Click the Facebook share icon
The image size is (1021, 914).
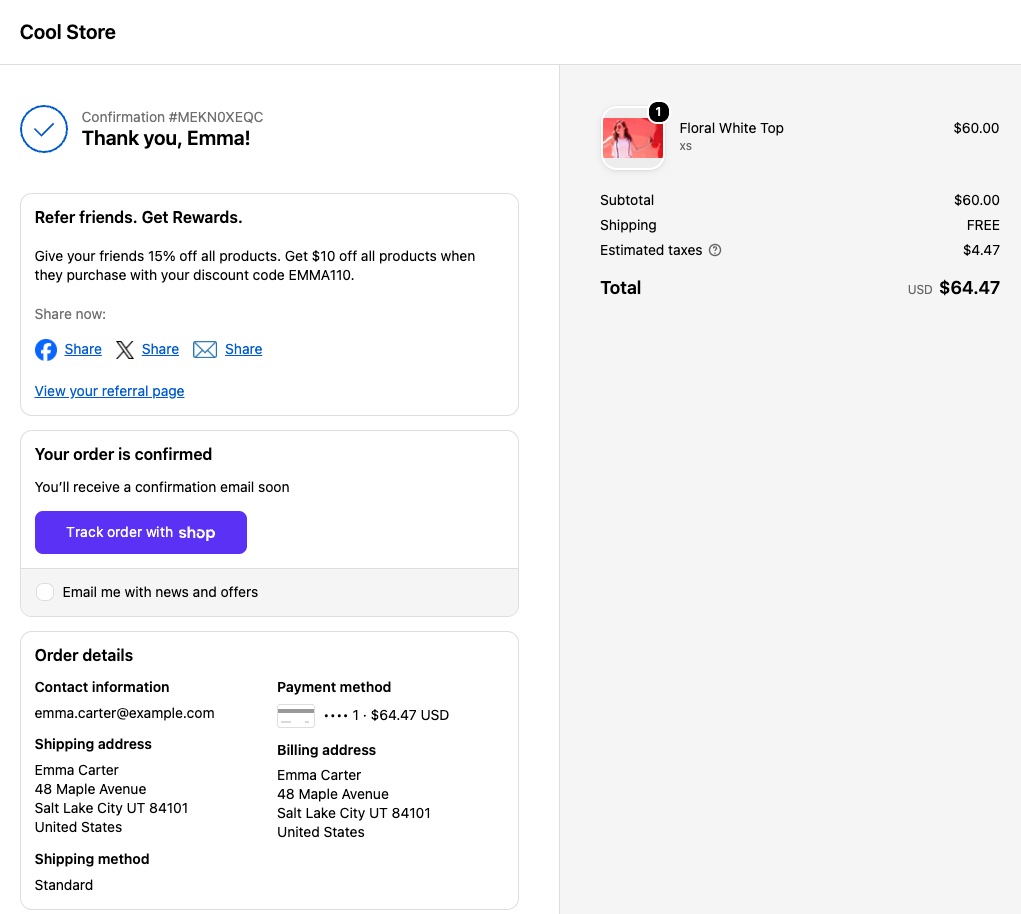click(46, 350)
